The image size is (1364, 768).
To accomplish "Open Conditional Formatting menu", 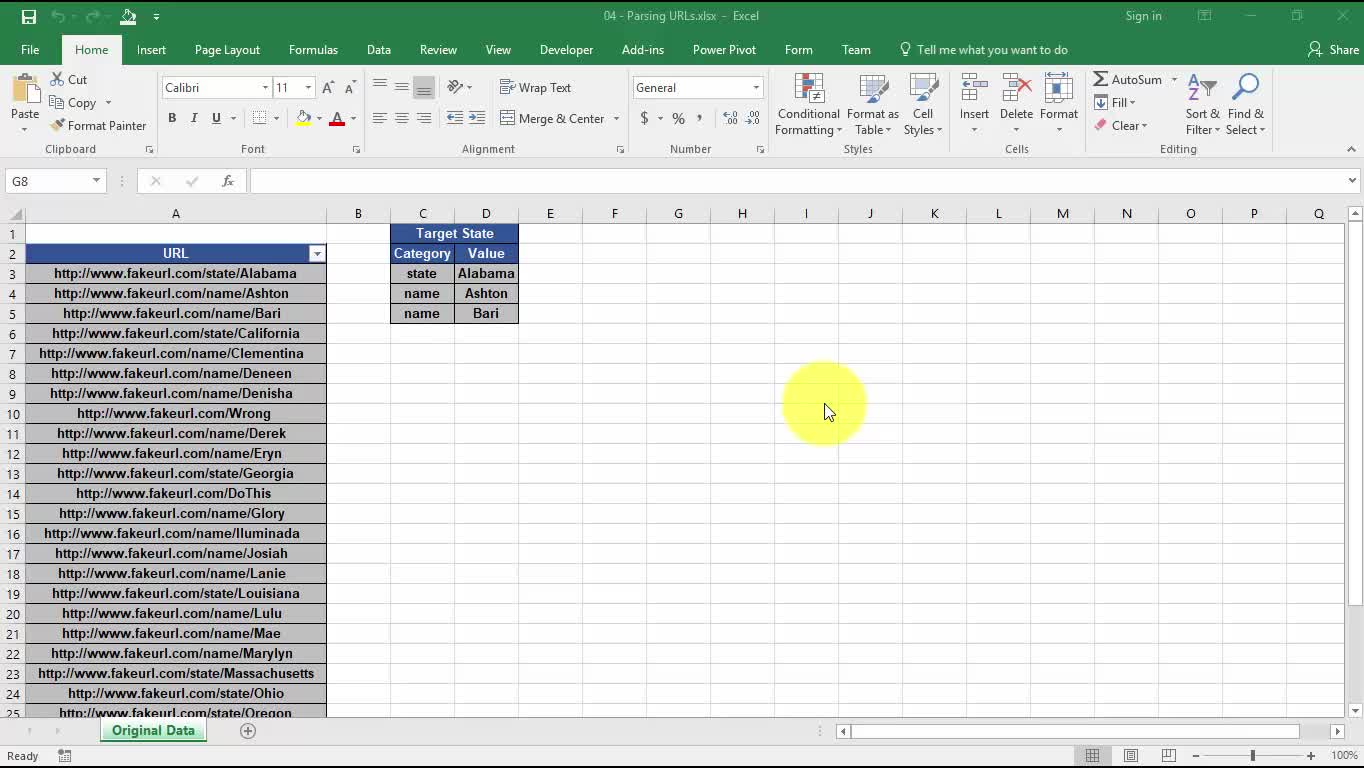I will [808, 105].
